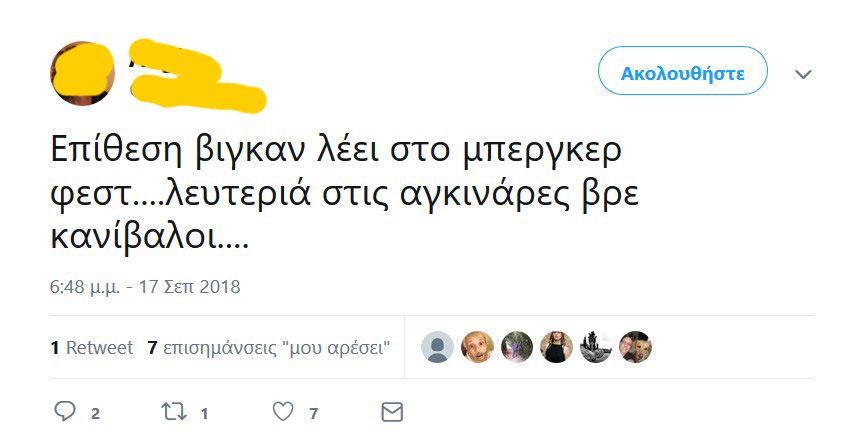View the 7 'μου αρέσει' likes list
The width and height of the screenshot is (863, 447).
(268, 348)
